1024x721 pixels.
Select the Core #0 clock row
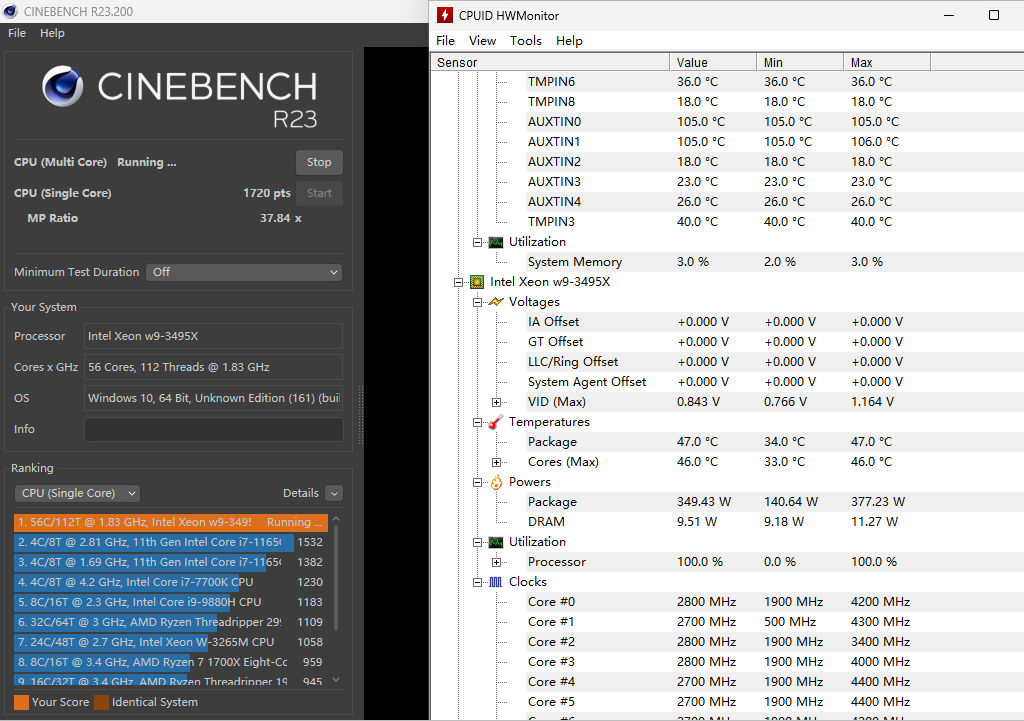coord(727,602)
